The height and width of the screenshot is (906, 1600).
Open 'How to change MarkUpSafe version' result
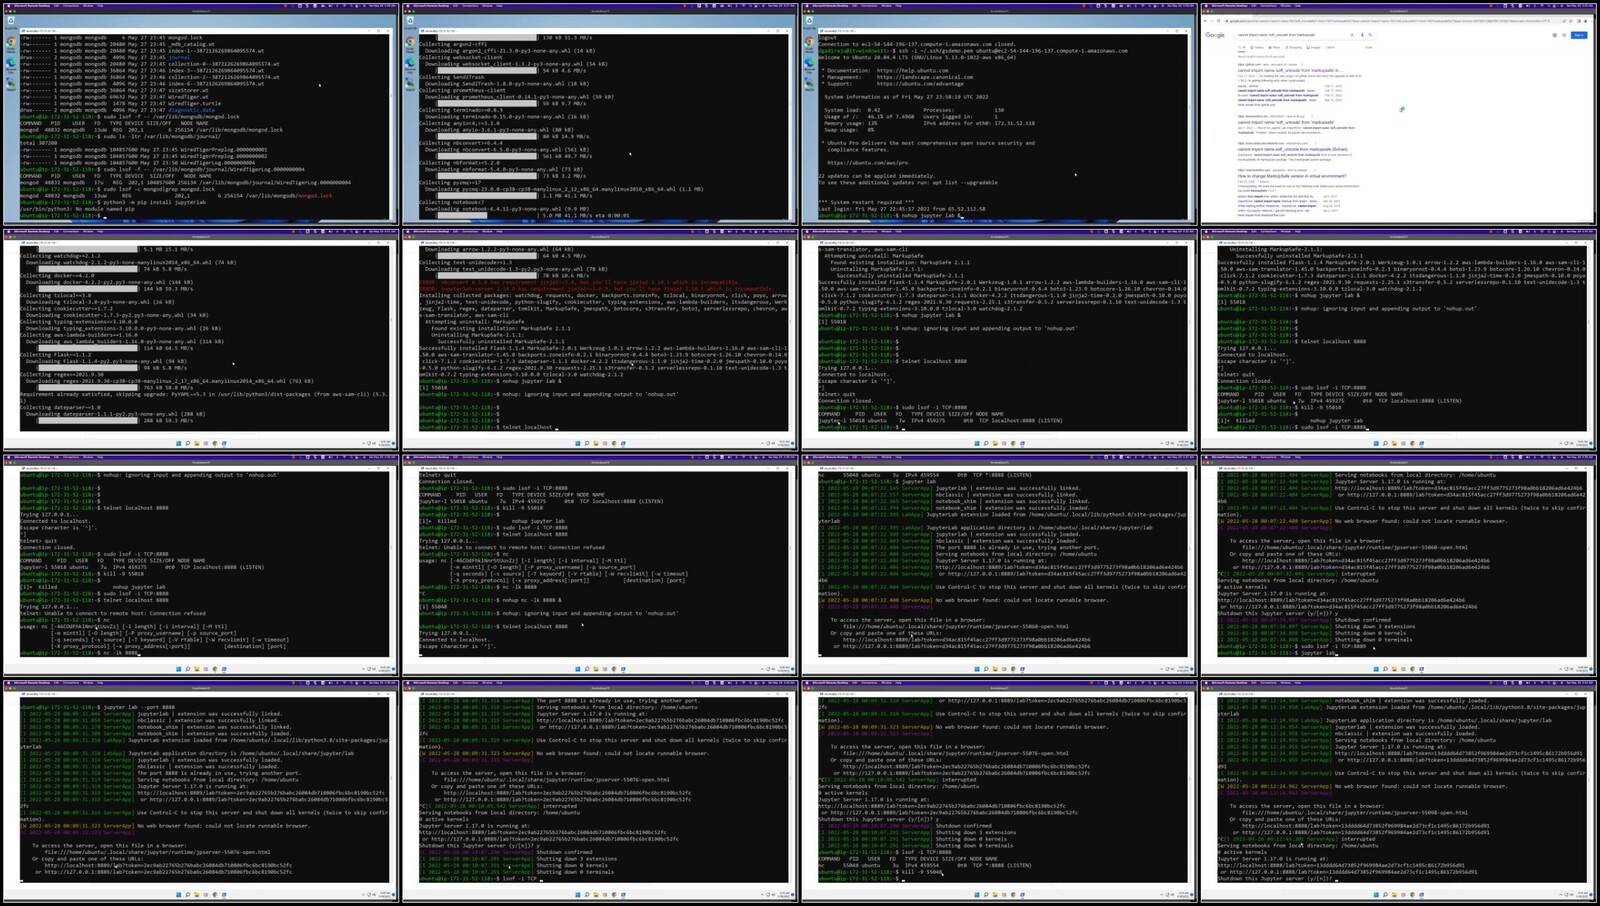(x=1292, y=176)
